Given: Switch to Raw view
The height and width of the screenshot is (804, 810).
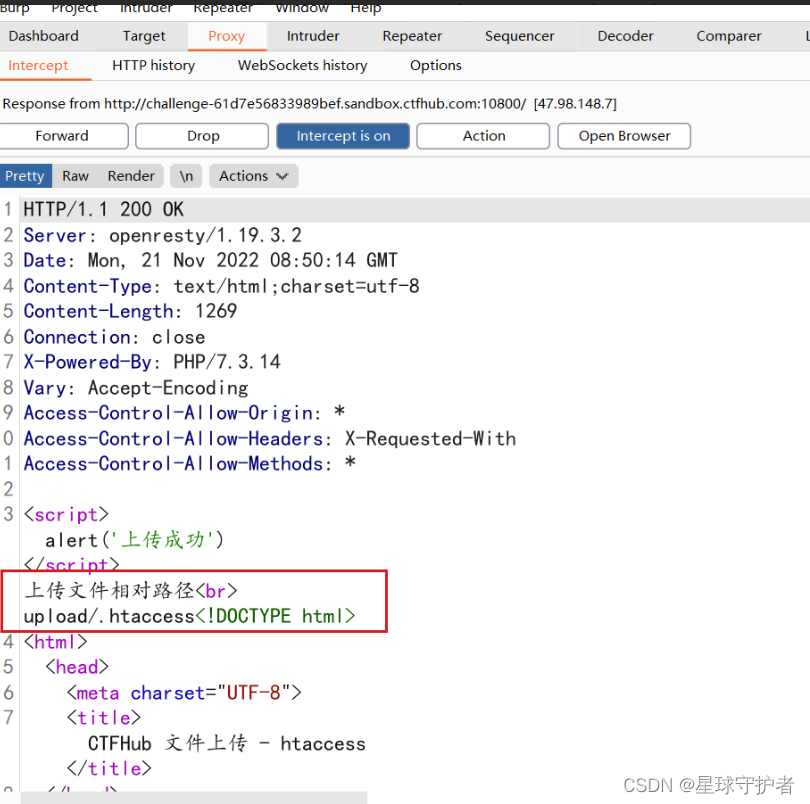Looking at the screenshot, I should pyautogui.click(x=75, y=176).
